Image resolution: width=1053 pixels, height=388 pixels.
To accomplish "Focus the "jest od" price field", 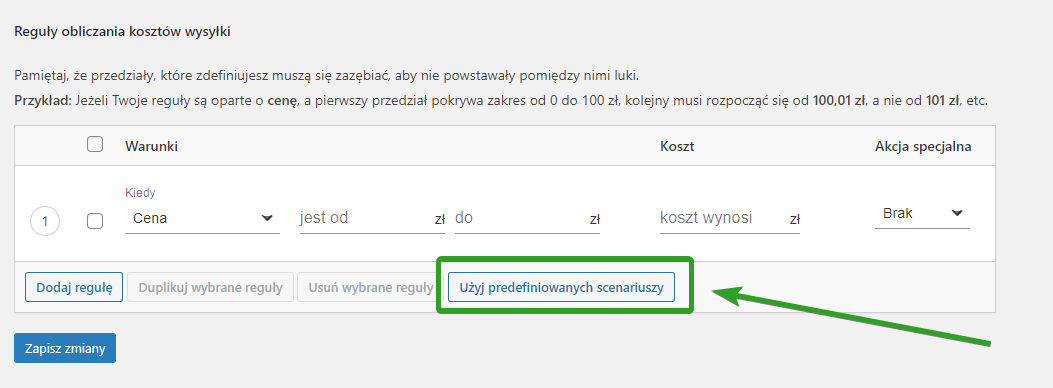I will [365, 218].
